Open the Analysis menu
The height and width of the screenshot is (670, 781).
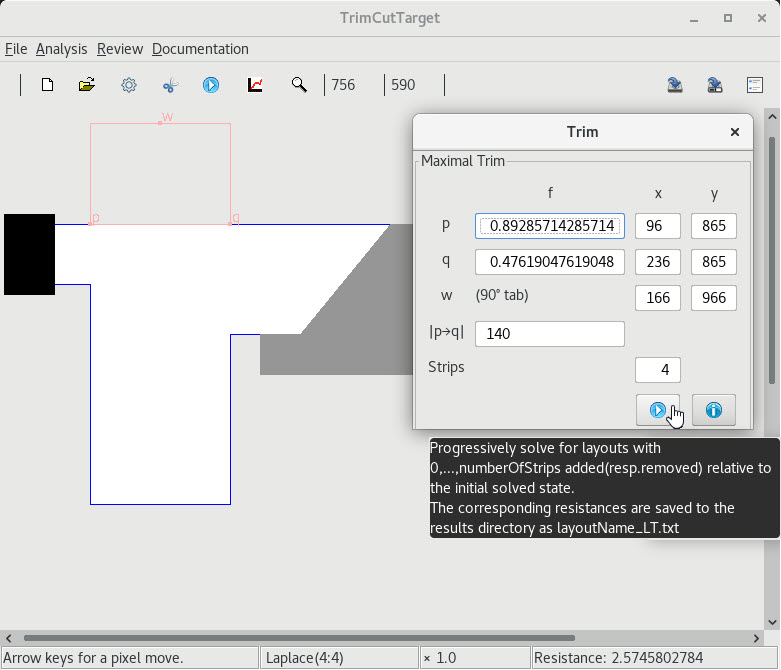[x=61, y=49]
